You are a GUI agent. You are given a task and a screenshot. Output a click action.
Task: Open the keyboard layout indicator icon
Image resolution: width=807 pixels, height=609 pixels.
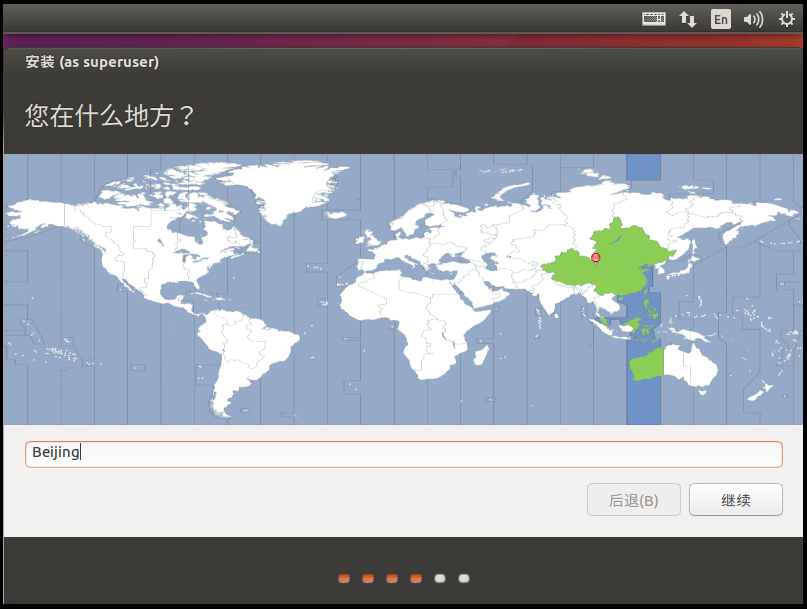point(654,19)
